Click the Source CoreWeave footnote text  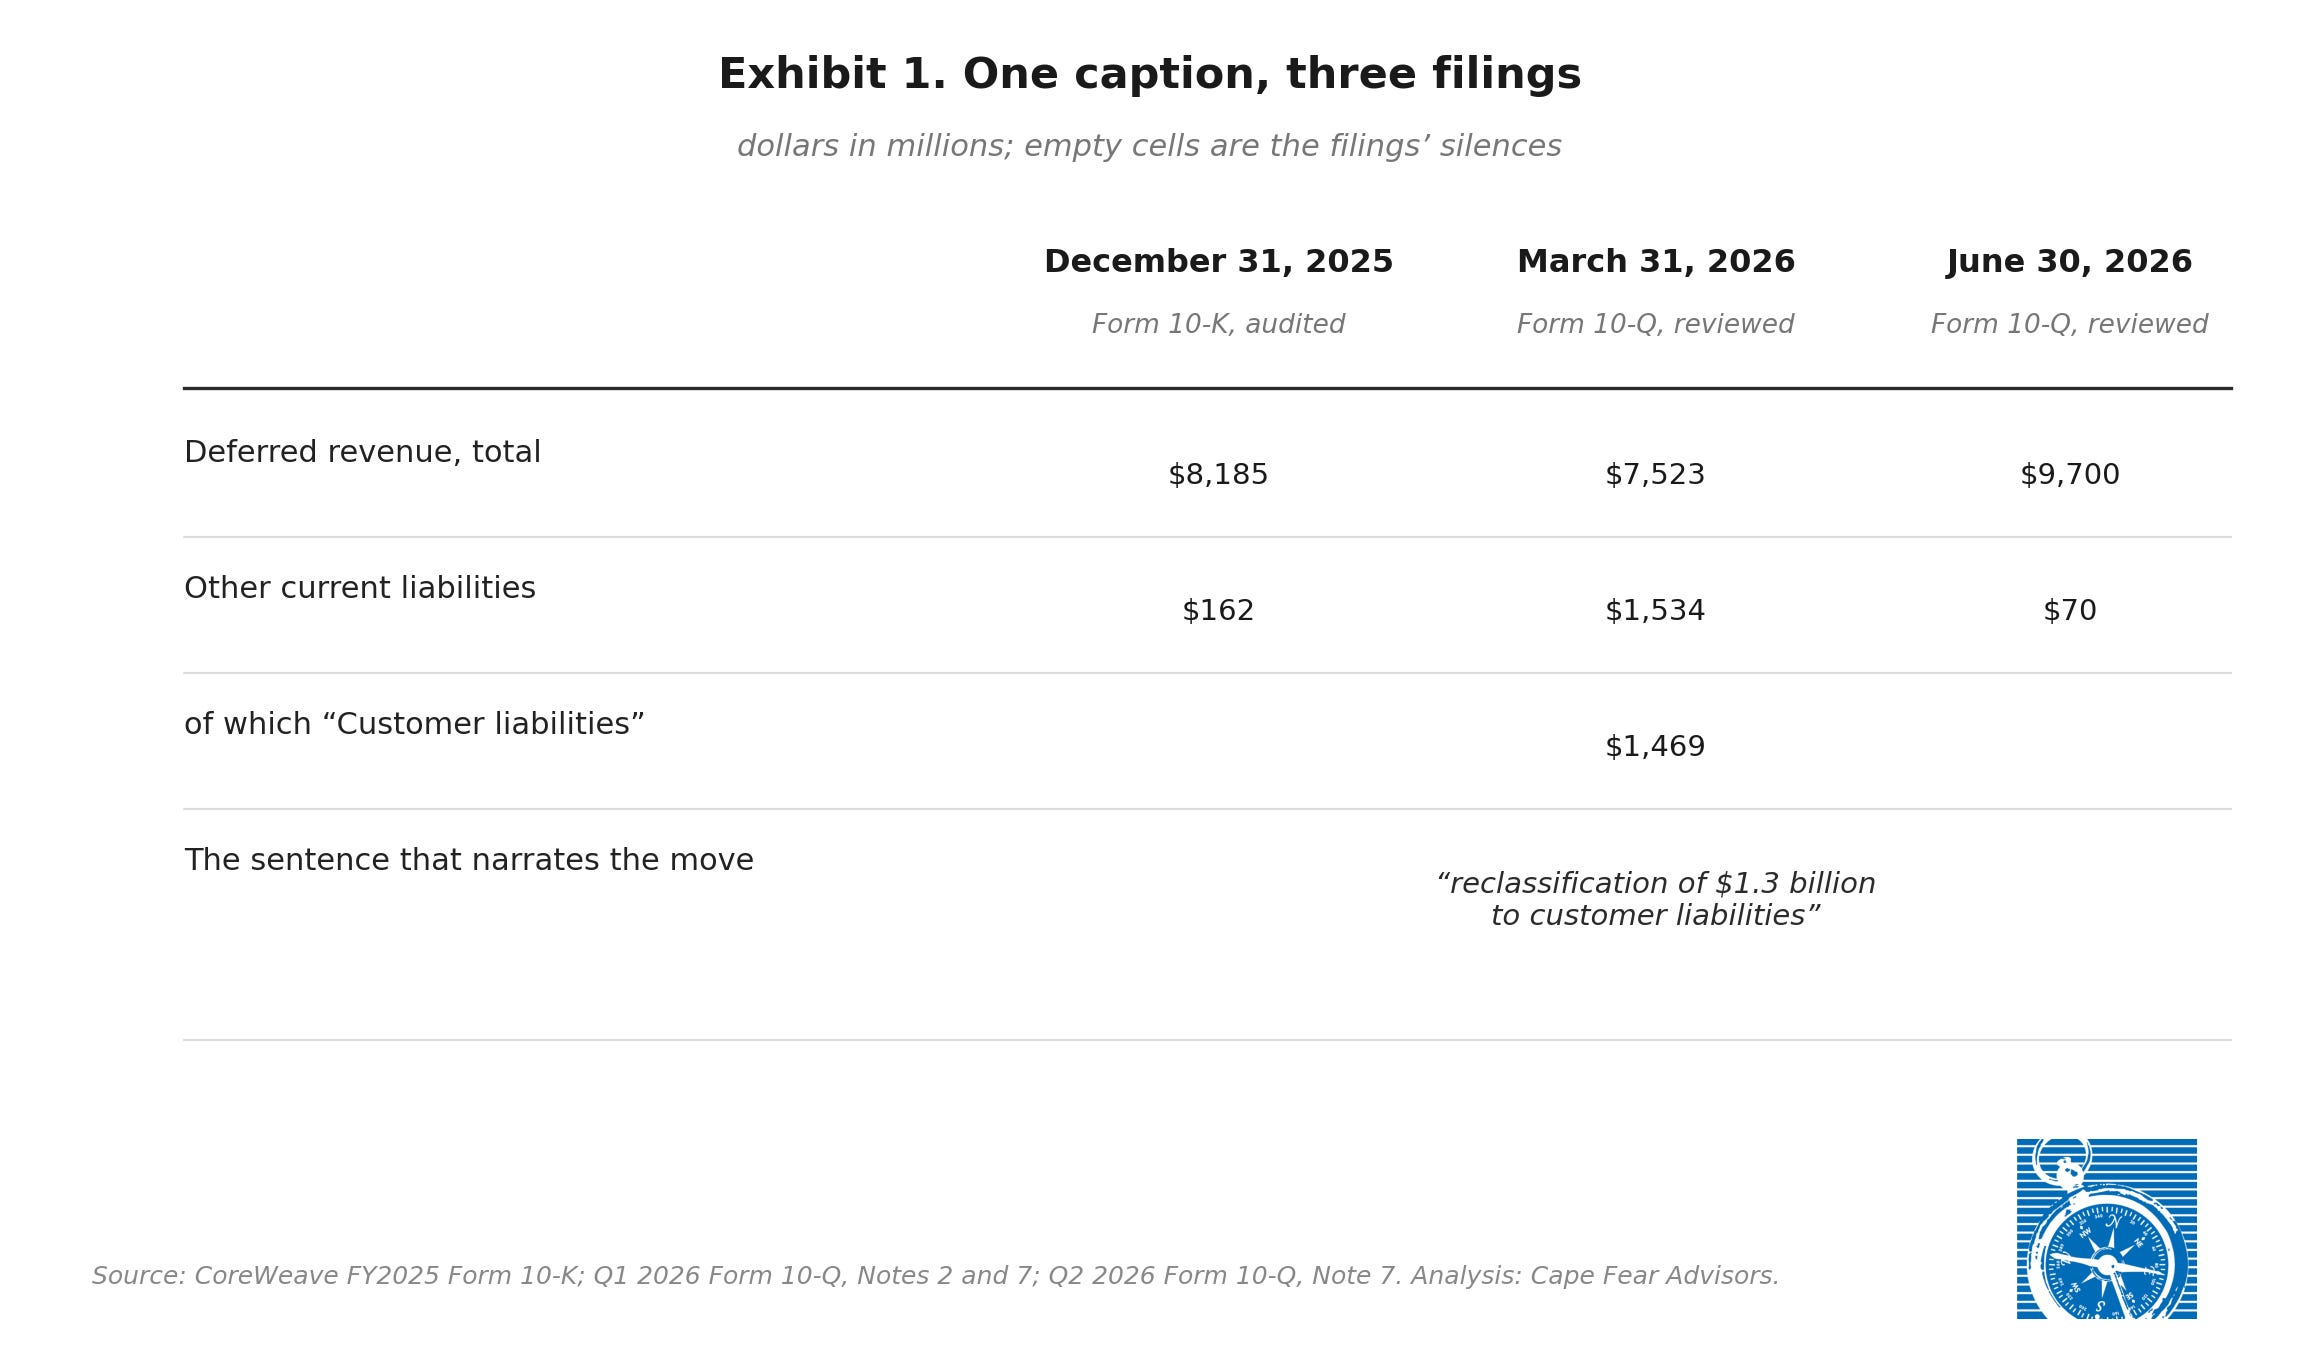(936, 1277)
